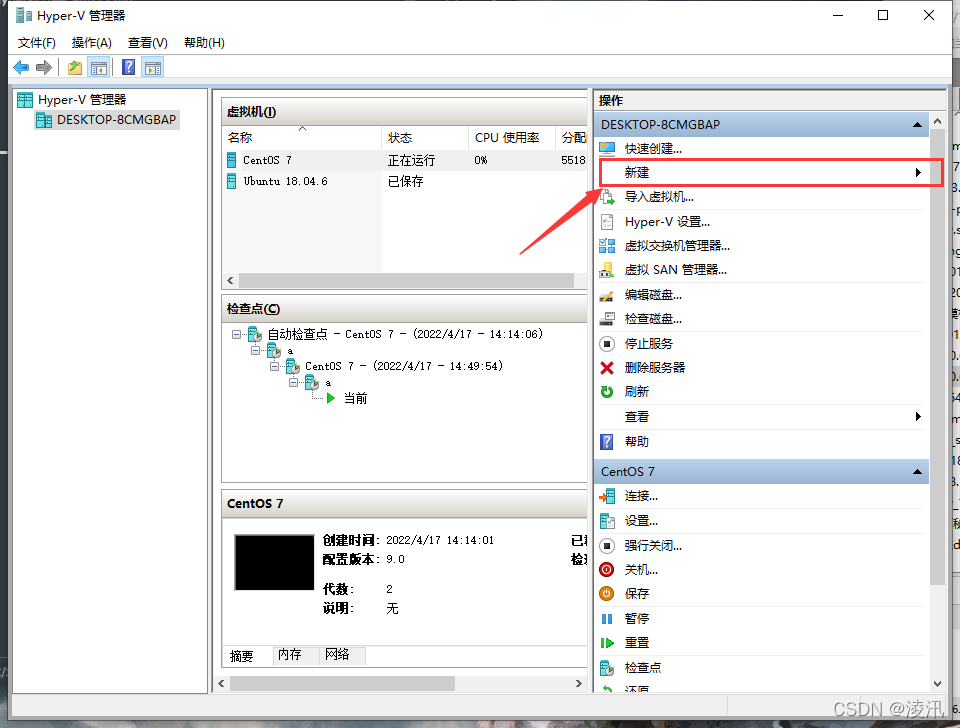The image size is (960, 728).
Task: Click red X 删除服务器 icon
Action: pyautogui.click(x=607, y=367)
